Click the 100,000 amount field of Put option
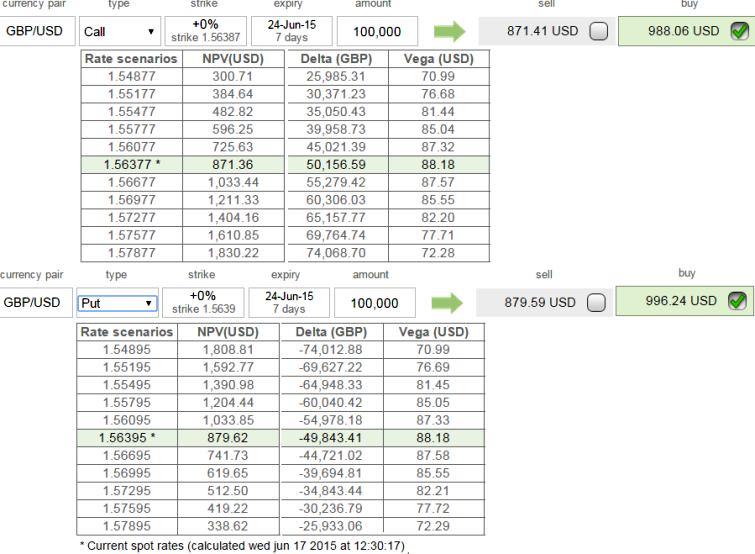 pos(375,303)
